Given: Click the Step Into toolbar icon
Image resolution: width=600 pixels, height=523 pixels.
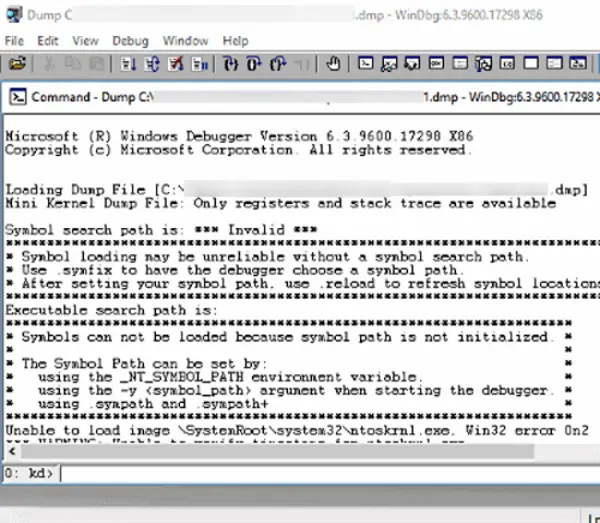Looking at the screenshot, I should coord(231,64).
